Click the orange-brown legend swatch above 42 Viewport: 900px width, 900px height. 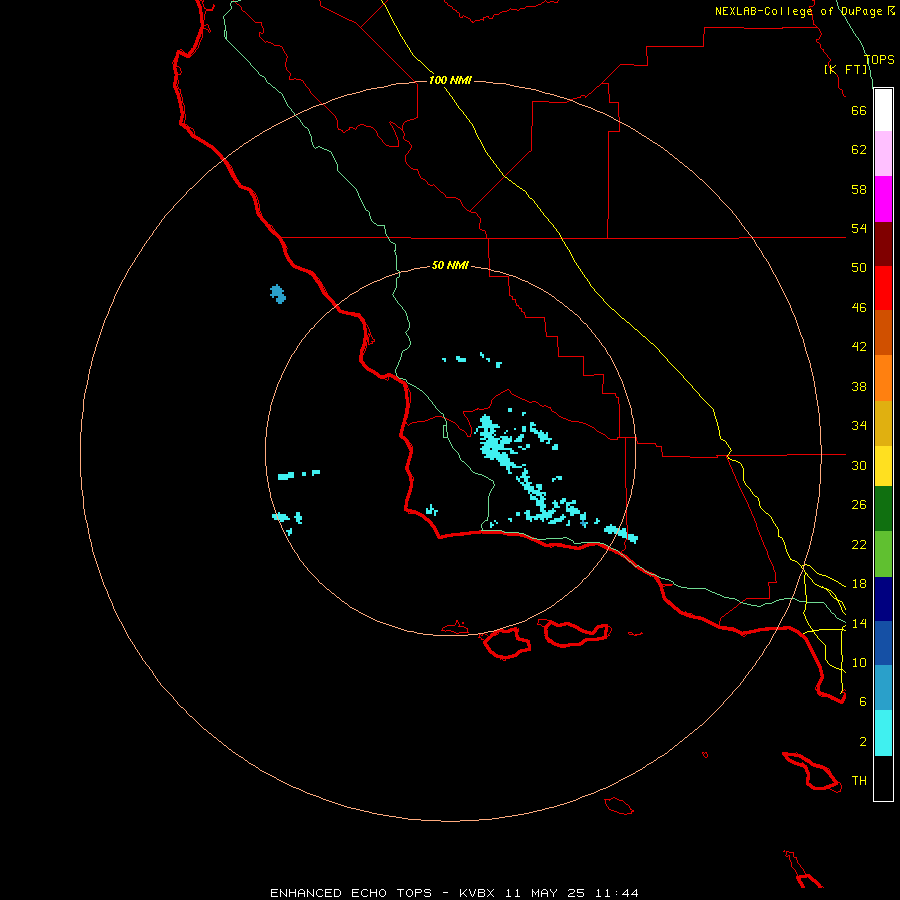point(883,332)
